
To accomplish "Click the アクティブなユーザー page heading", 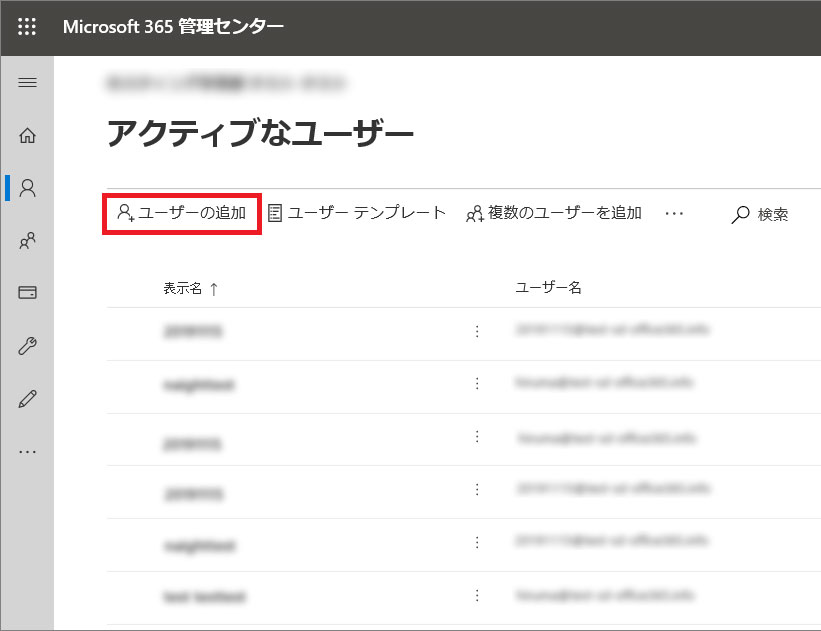I will tap(260, 132).
